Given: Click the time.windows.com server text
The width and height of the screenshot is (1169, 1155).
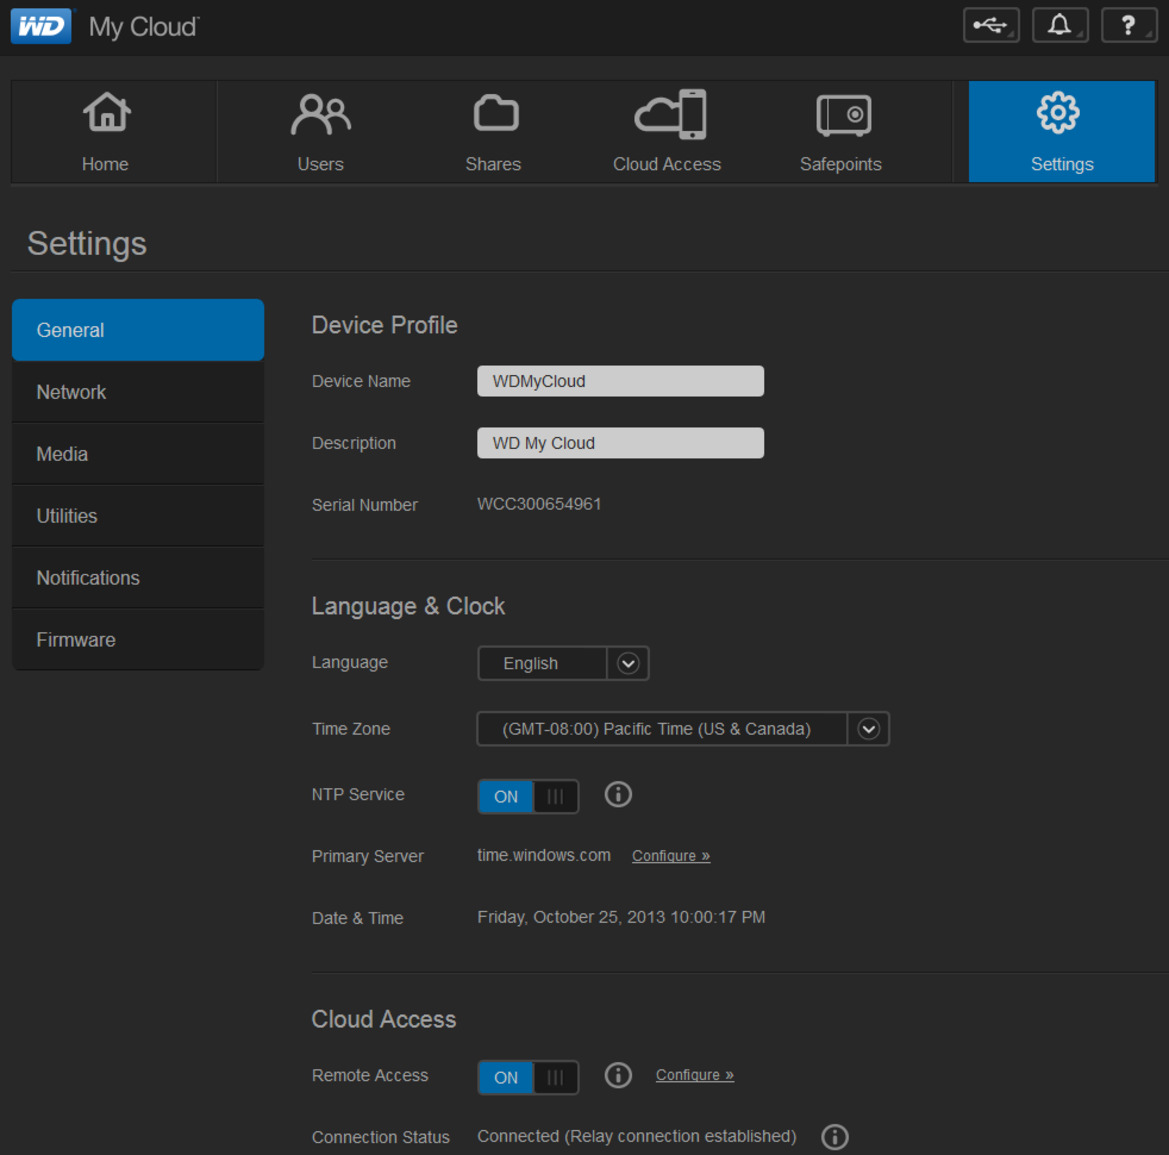Looking at the screenshot, I should pyautogui.click(x=543, y=855).
